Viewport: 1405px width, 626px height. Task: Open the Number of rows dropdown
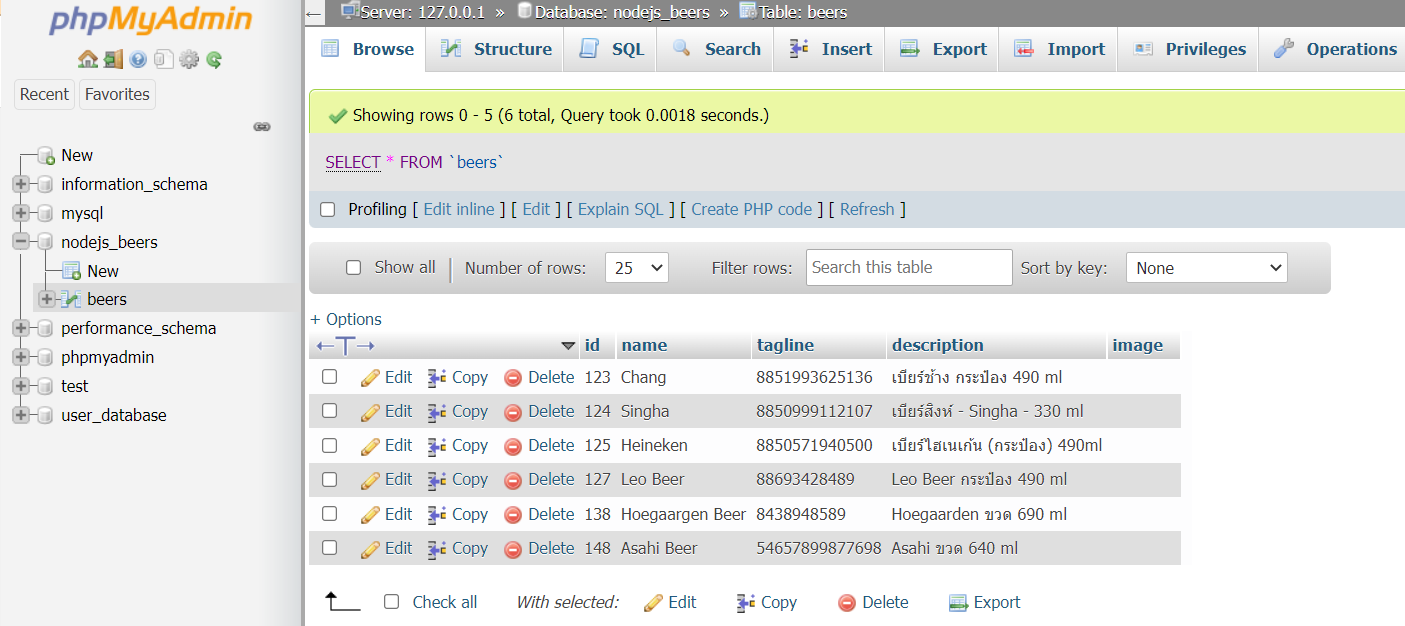coord(637,268)
